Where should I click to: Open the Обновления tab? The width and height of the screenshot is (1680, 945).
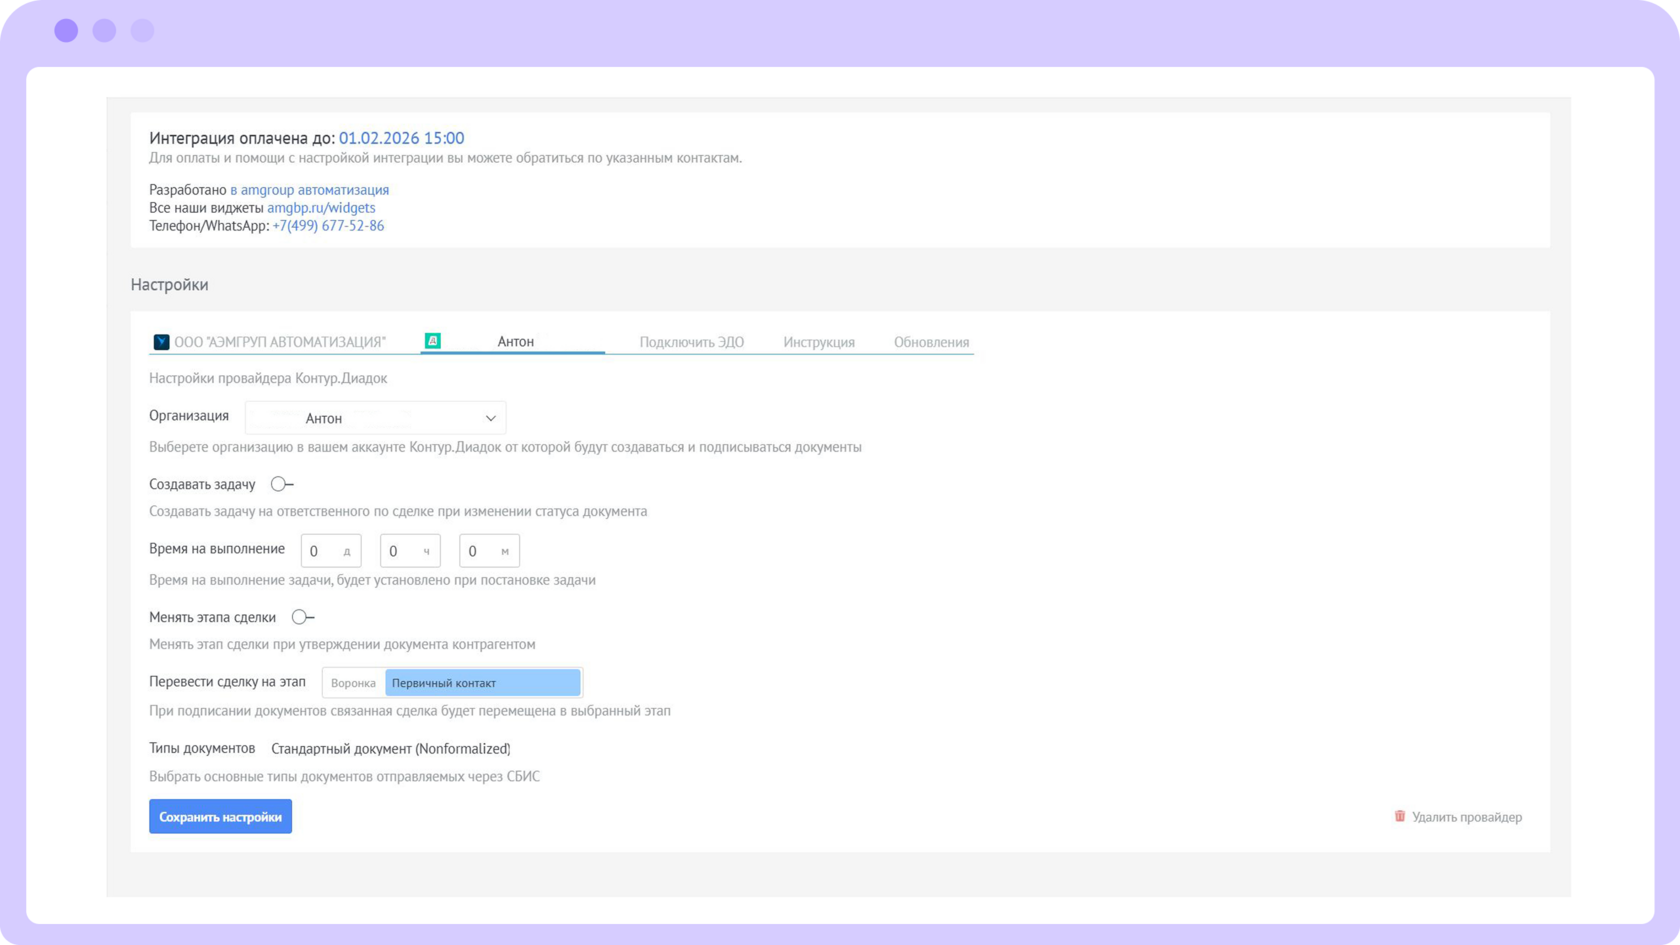coord(932,342)
